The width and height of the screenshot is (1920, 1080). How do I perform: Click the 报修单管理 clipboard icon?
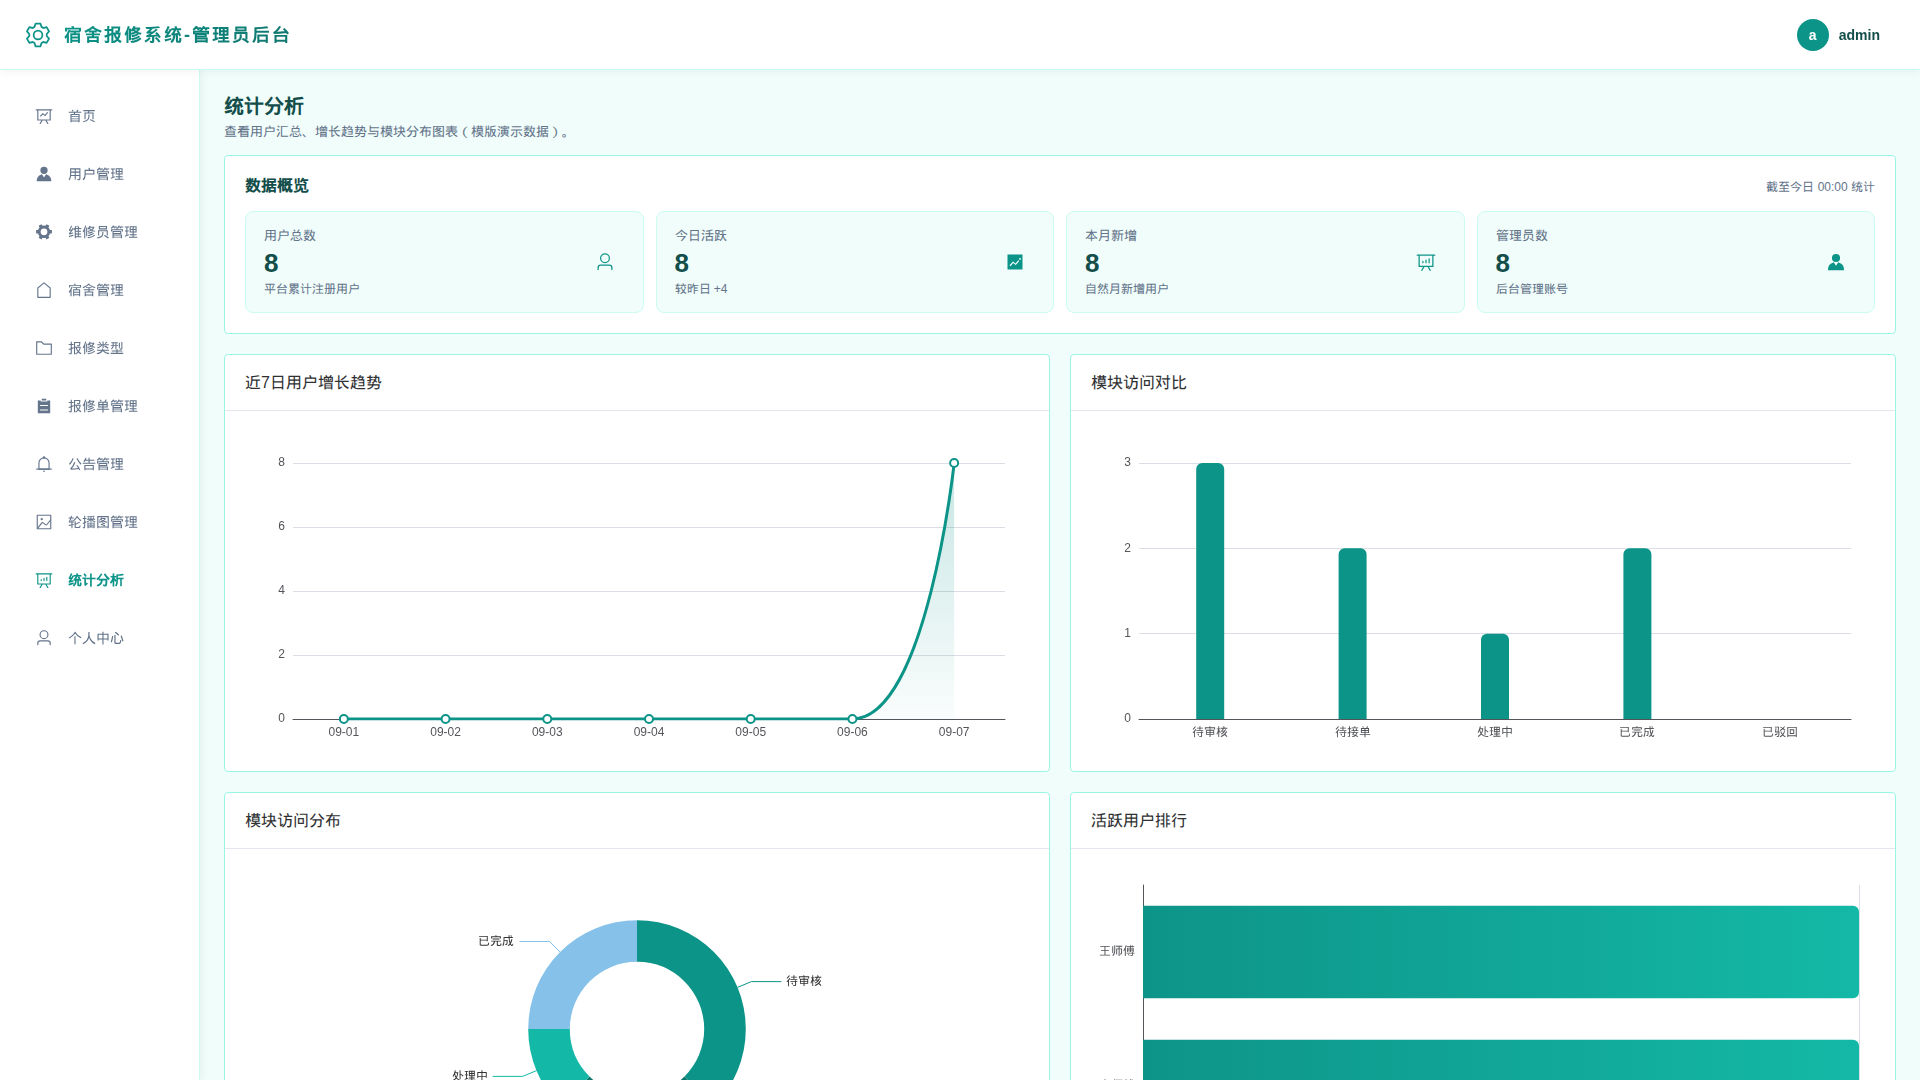pos(44,406)
